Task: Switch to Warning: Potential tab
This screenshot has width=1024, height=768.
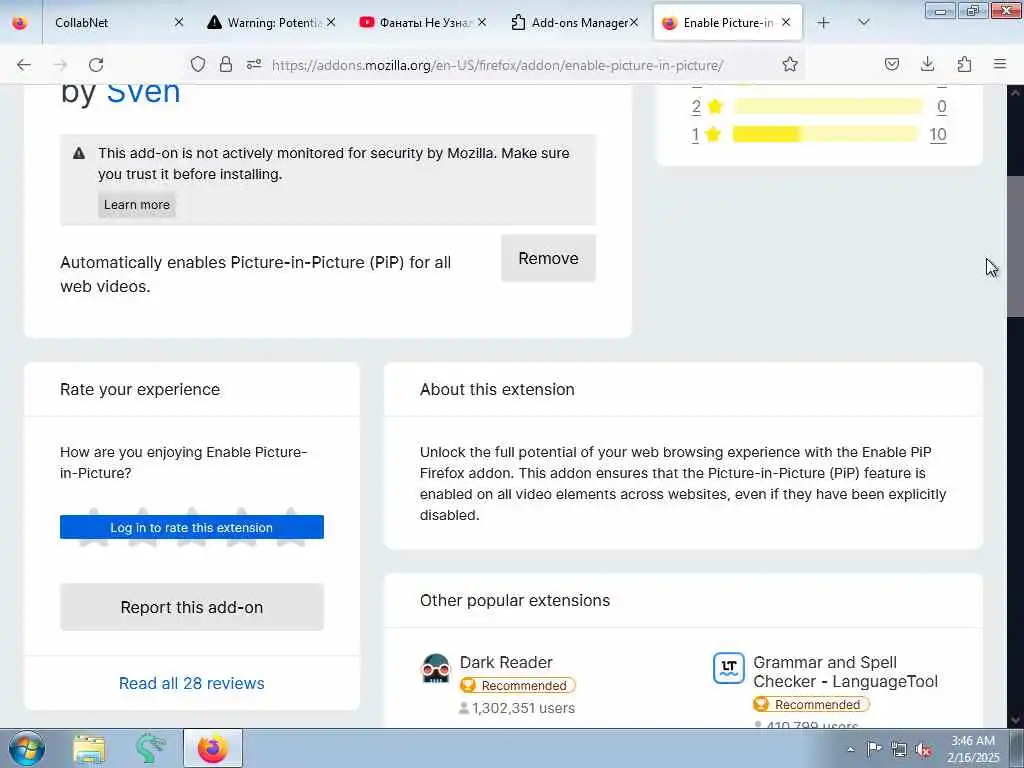Action: [270, 22]
